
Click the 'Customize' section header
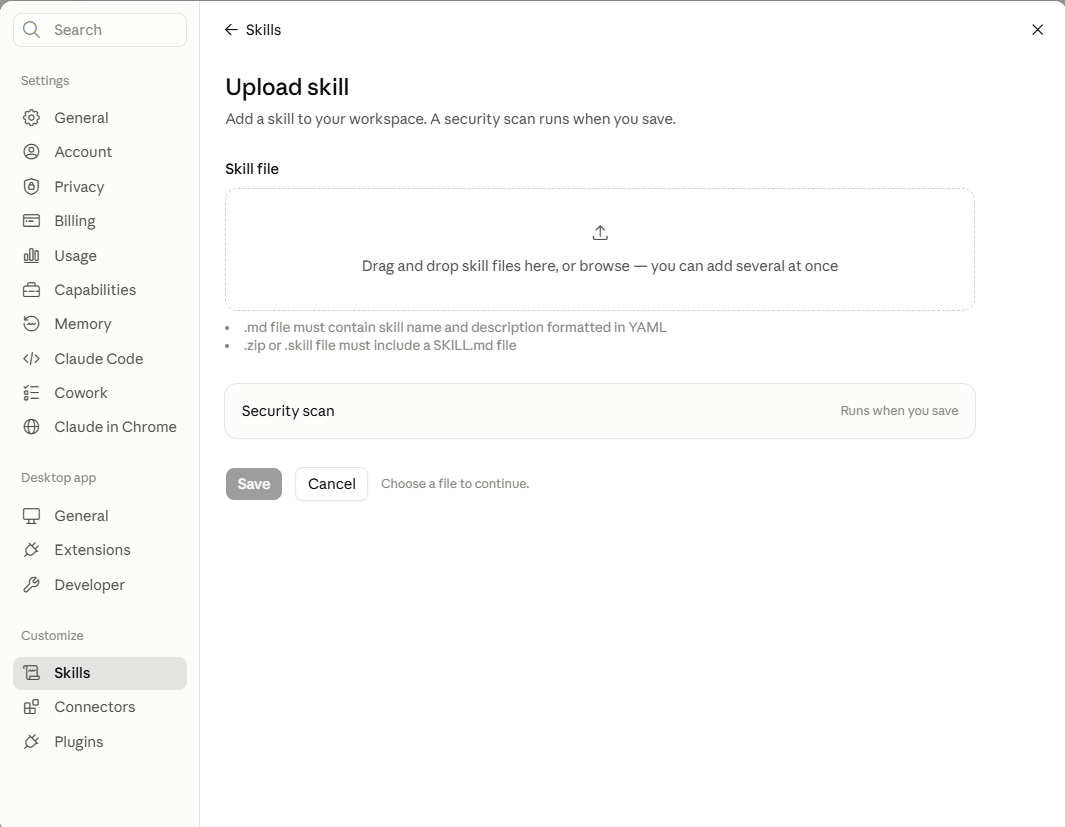pyautogui.click(x=52, y=636)
